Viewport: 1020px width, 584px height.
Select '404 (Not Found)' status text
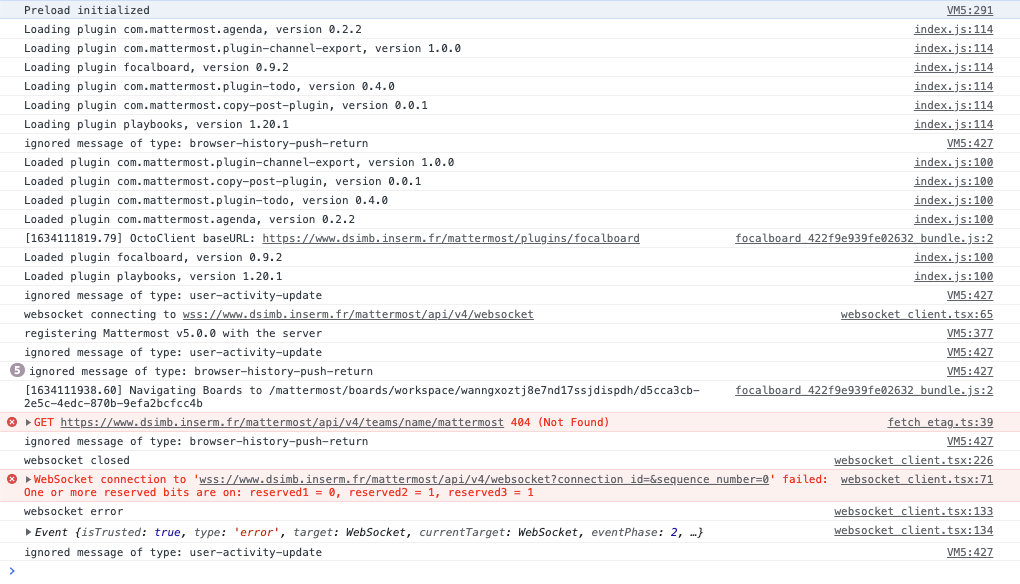click(x=560, y=422)
